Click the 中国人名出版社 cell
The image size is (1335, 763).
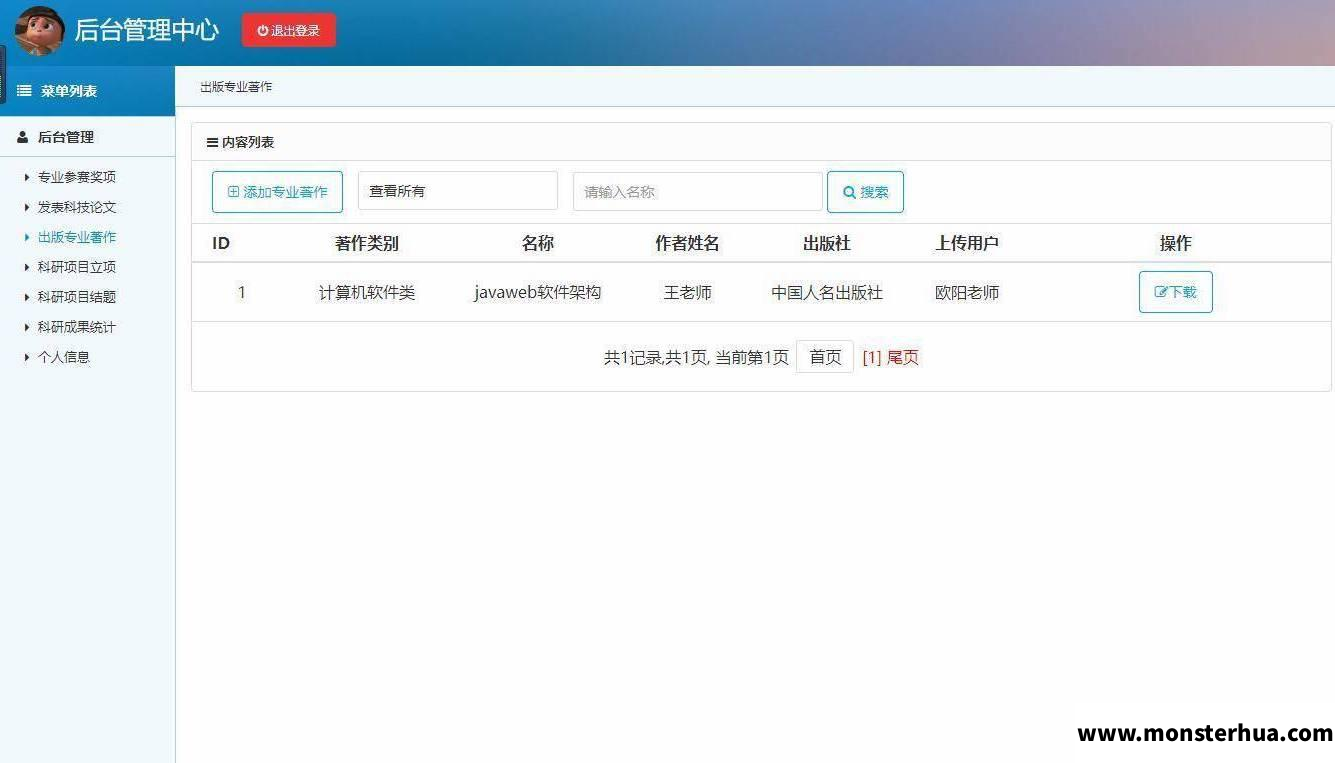tap(827, 293)
